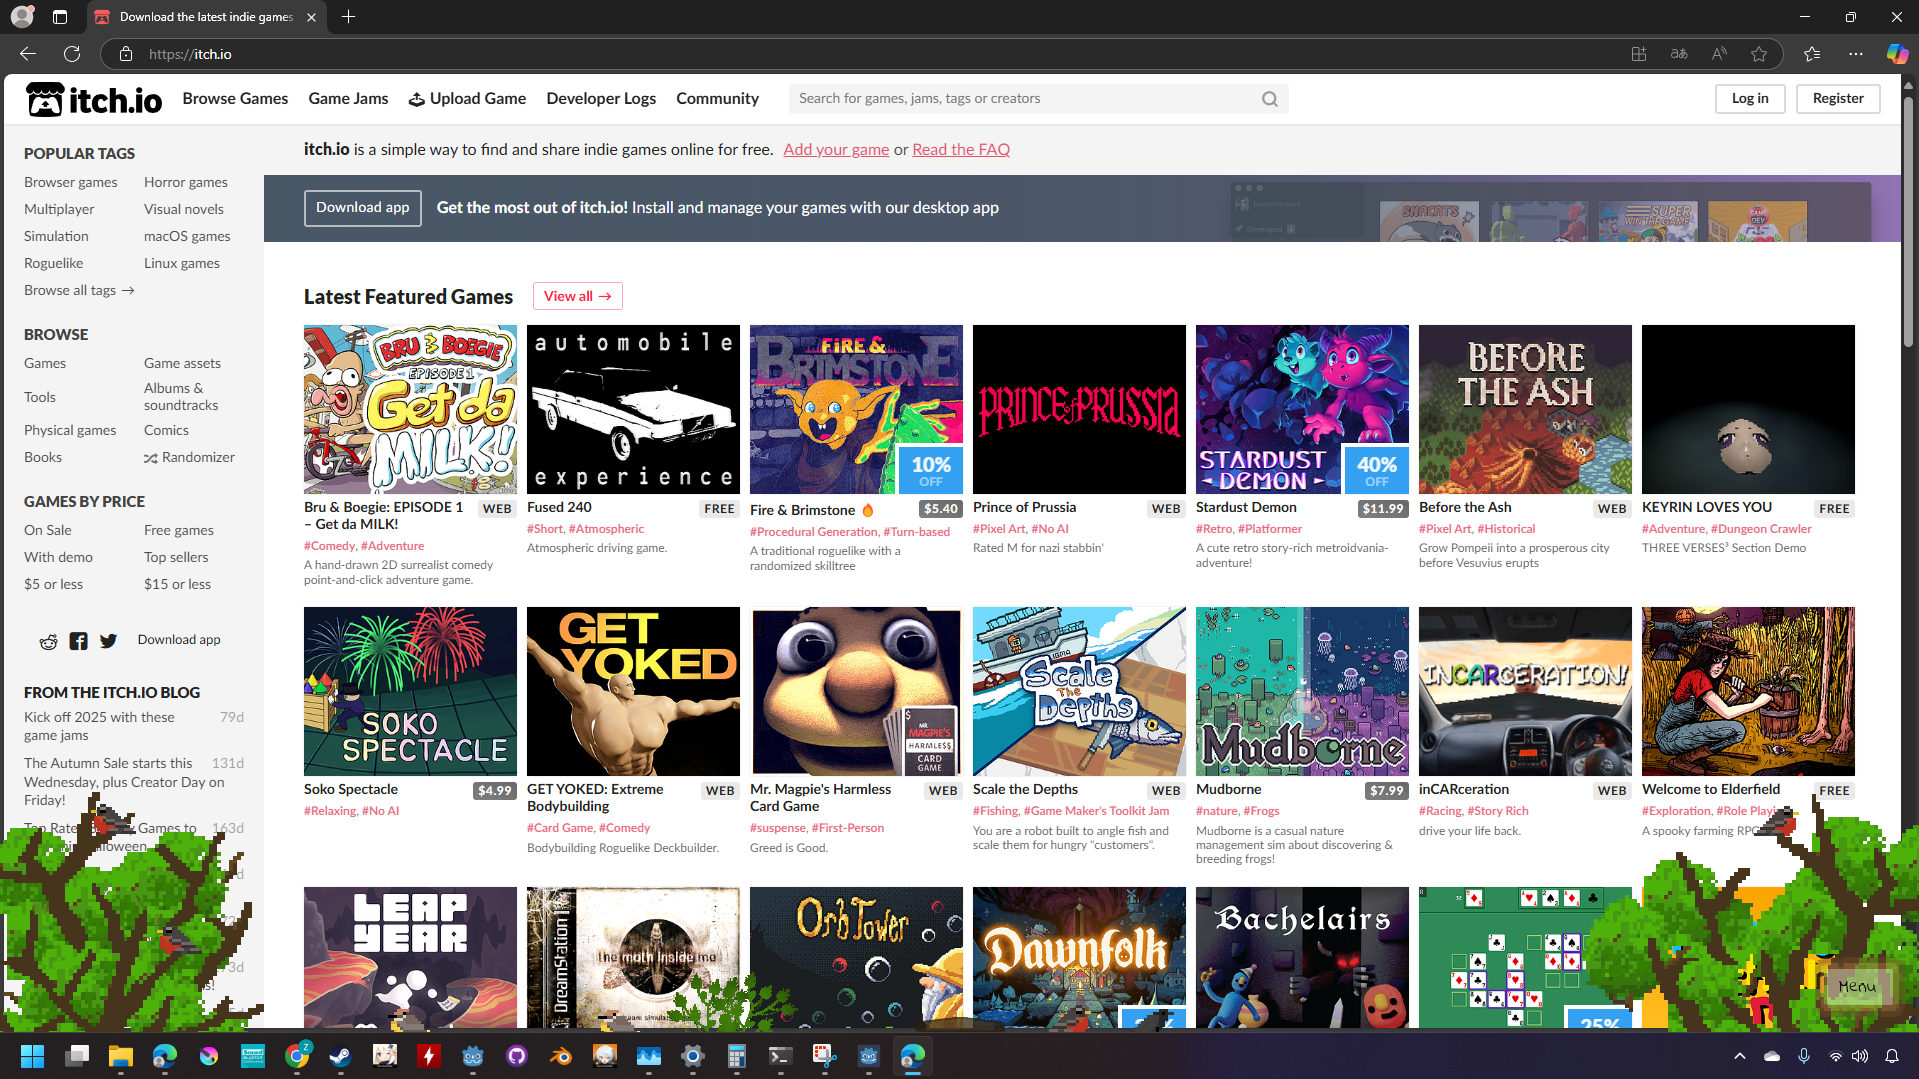
Task: Open the Randomizer link in sidebar
Action: point(189,458)
